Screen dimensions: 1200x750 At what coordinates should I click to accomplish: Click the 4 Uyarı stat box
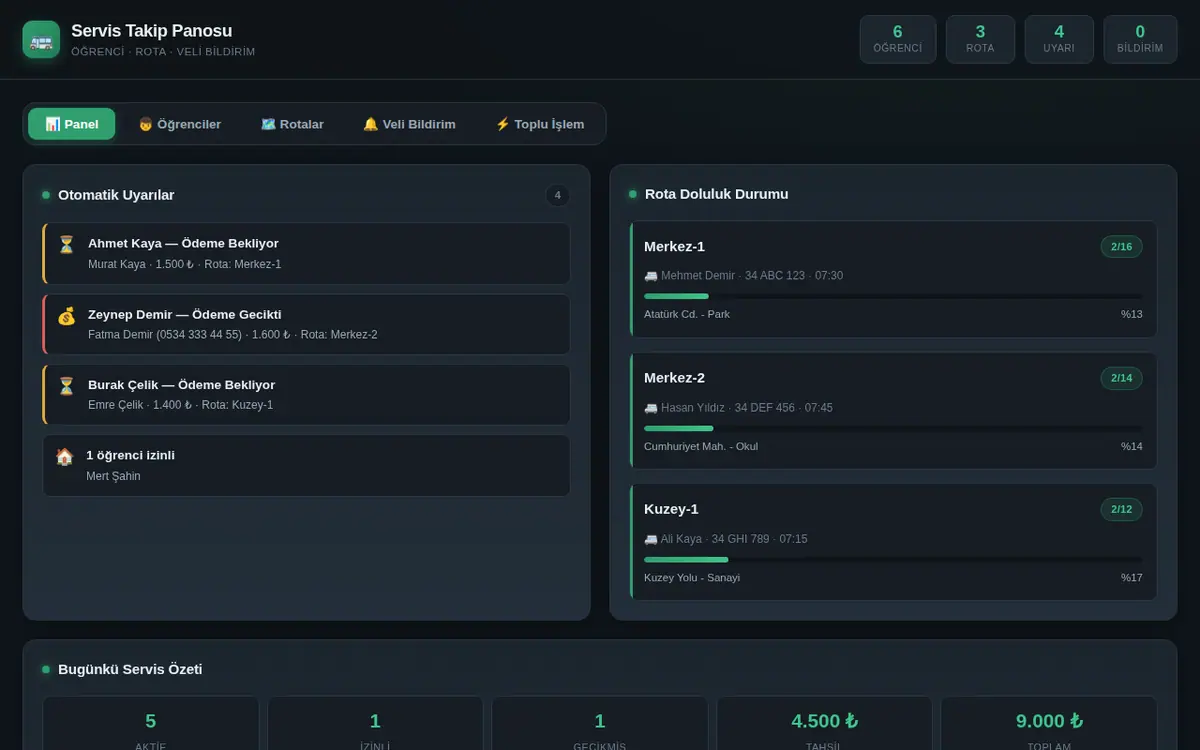pyautogui.click(x=1059, y=39)
